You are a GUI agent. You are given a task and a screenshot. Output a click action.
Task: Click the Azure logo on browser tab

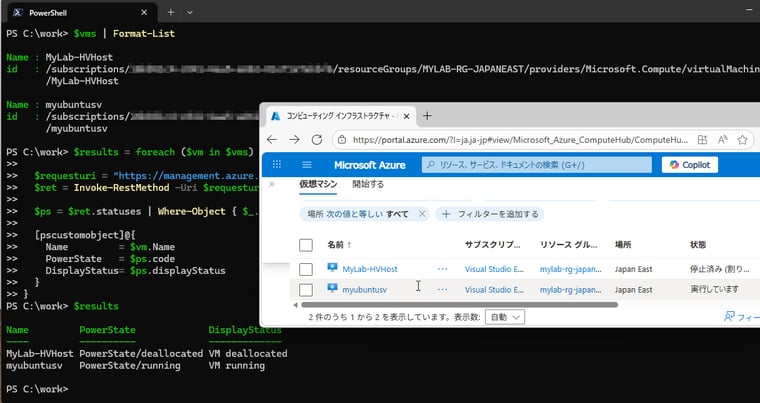275,116
